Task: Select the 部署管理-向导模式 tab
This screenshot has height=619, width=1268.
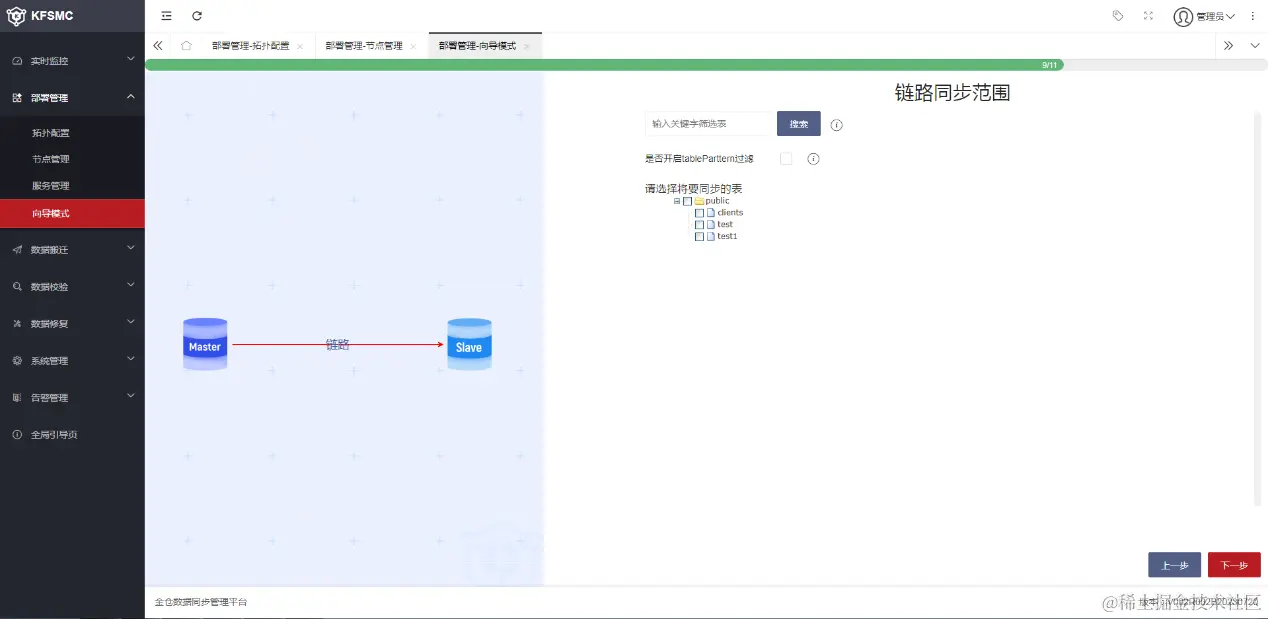Action: point(477,46)
